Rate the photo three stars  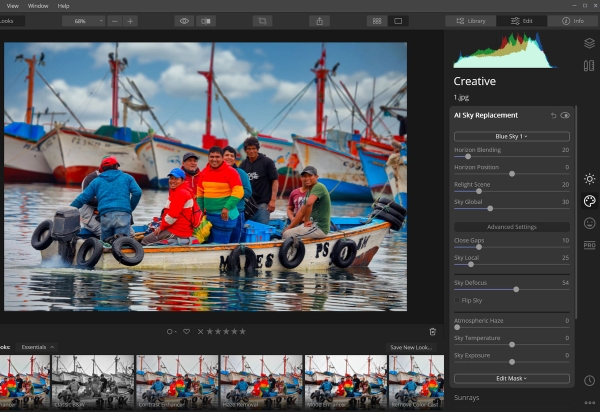coord(226,331)
